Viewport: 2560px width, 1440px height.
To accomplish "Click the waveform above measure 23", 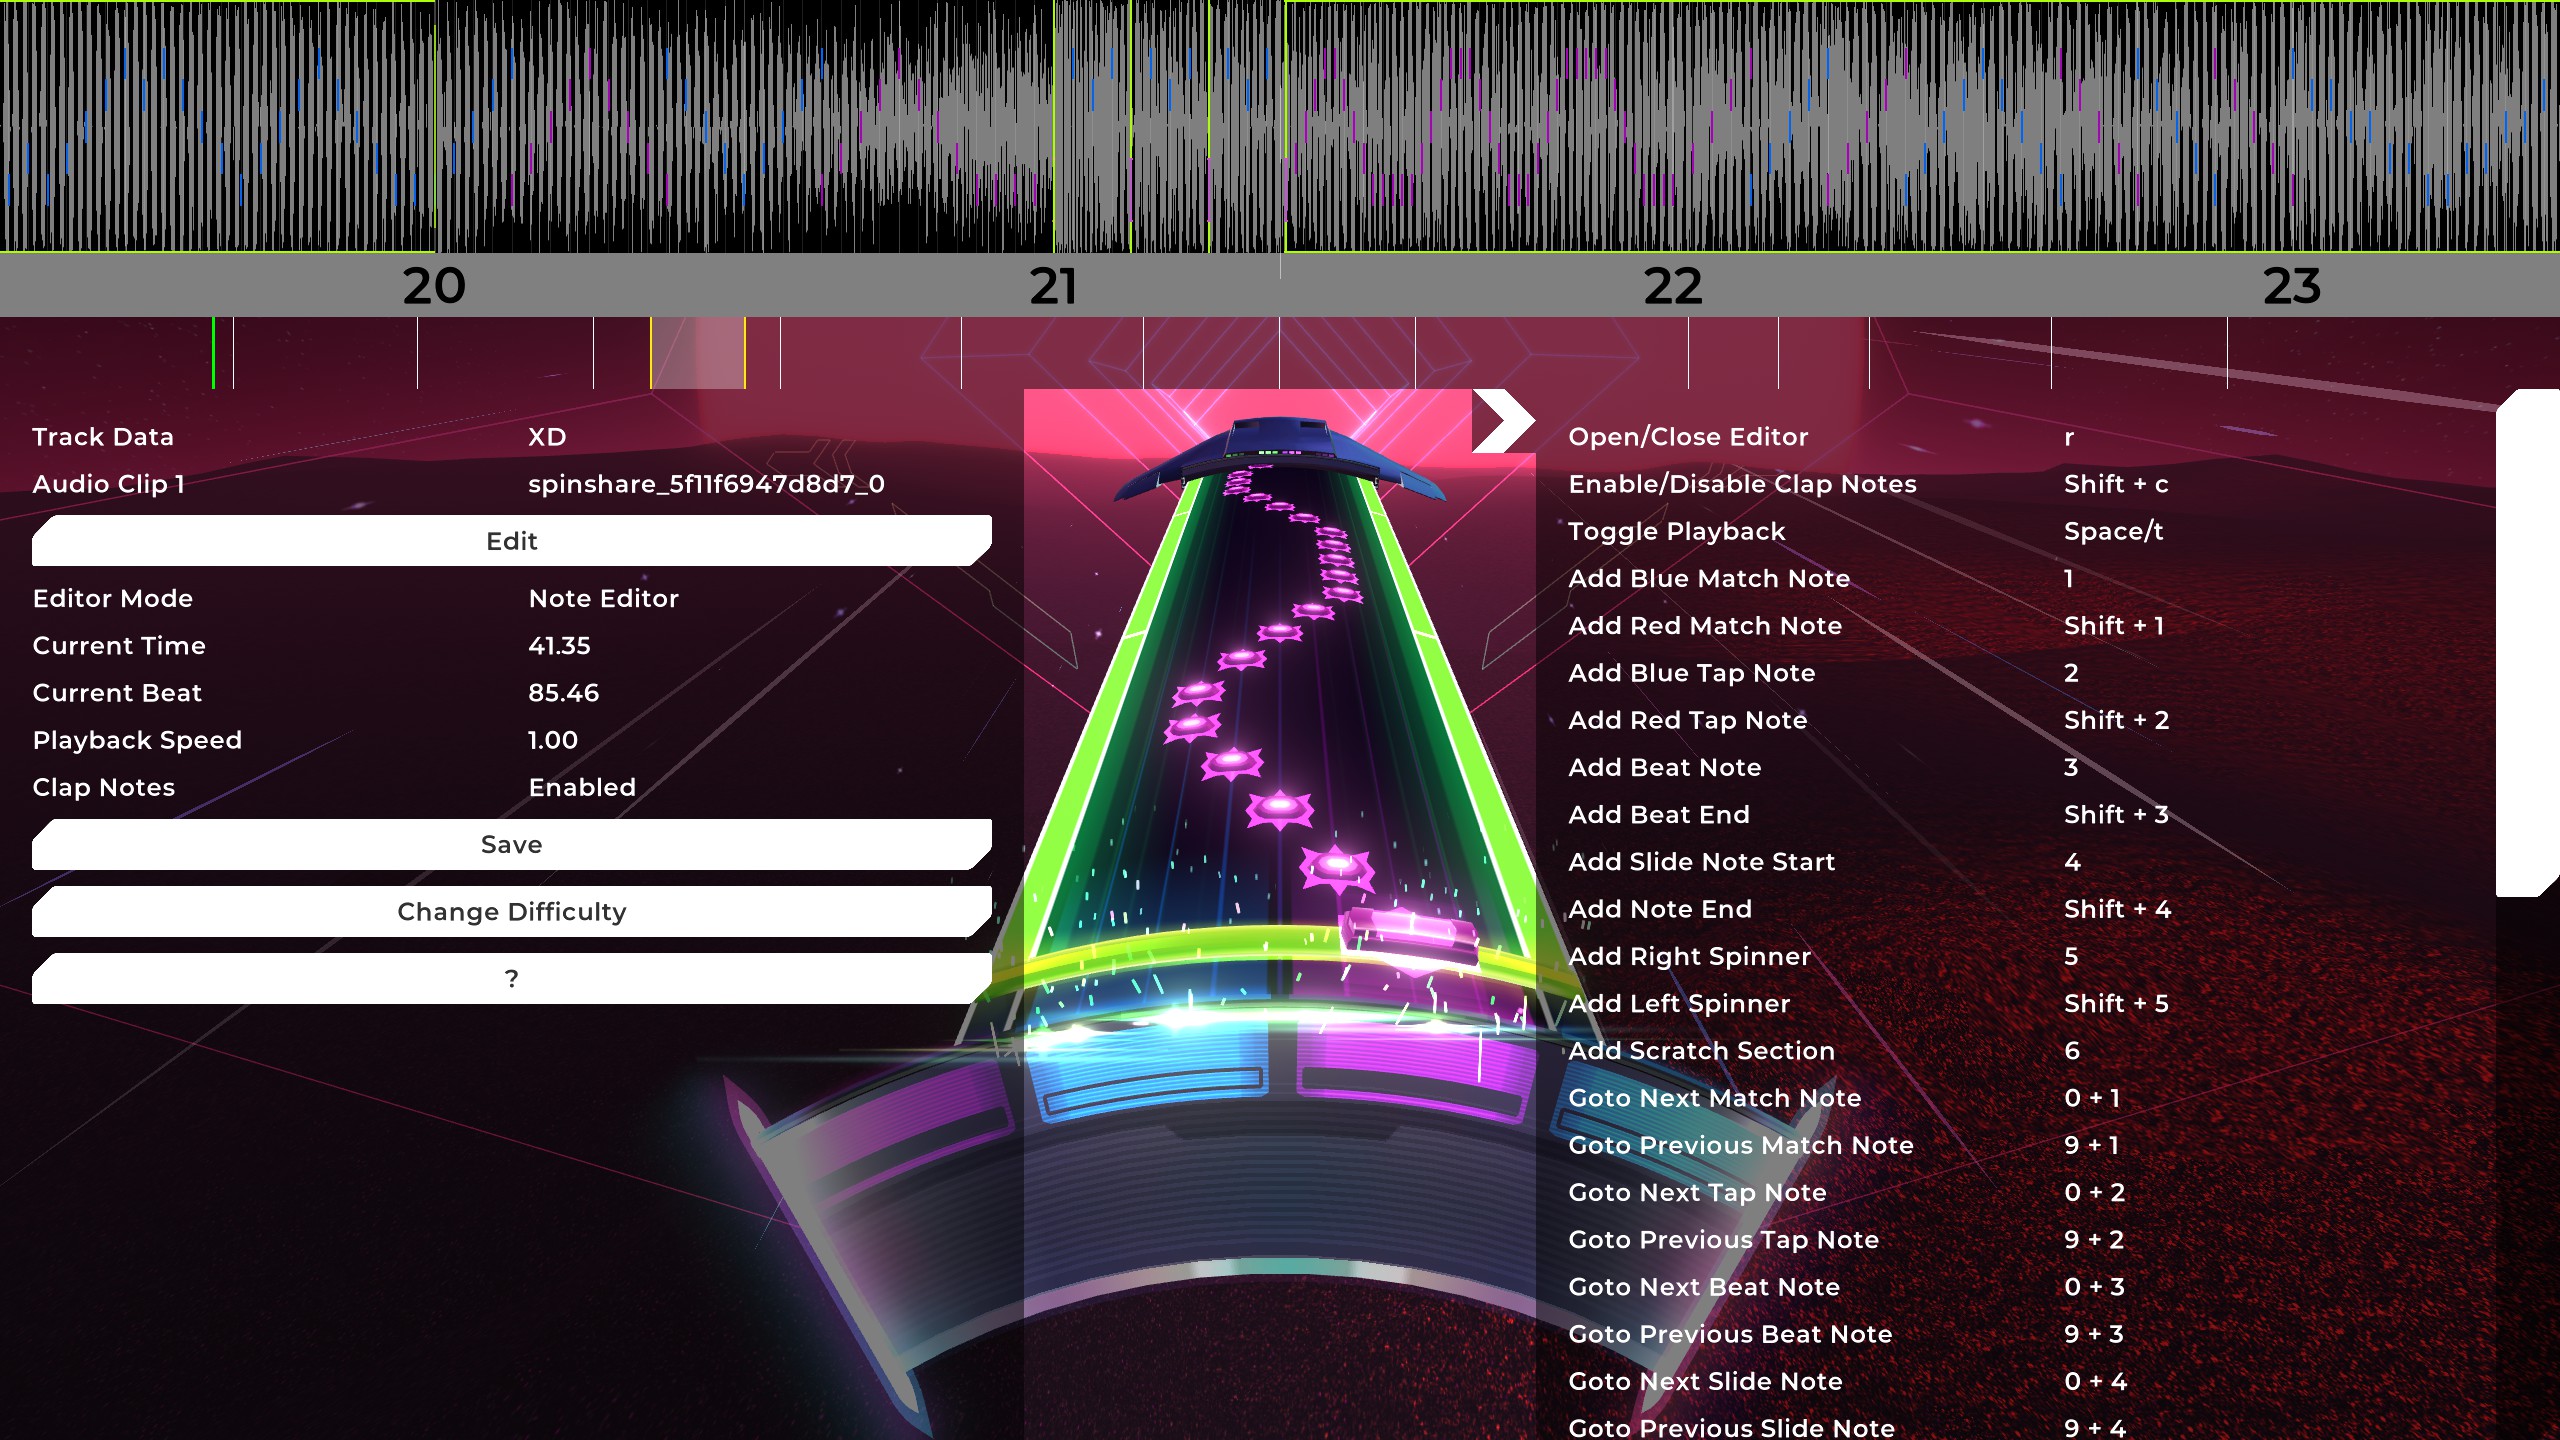I will coord(2290,125).
